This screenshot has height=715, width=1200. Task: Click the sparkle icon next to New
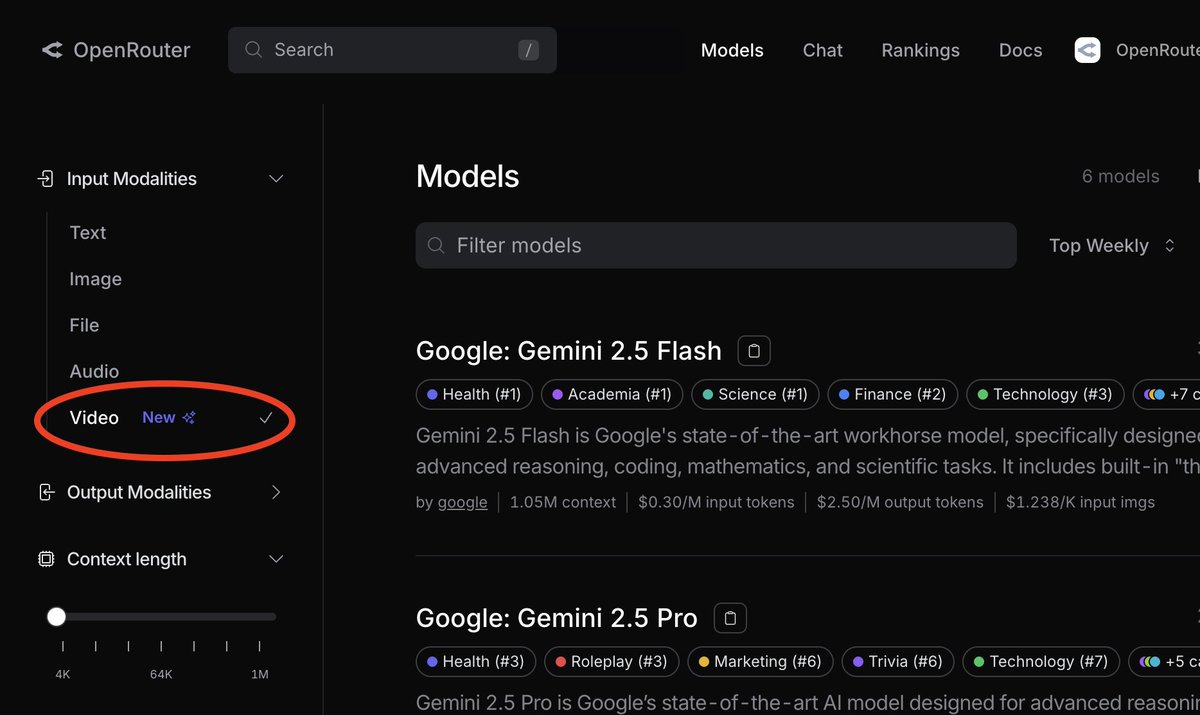click(189, 418)
